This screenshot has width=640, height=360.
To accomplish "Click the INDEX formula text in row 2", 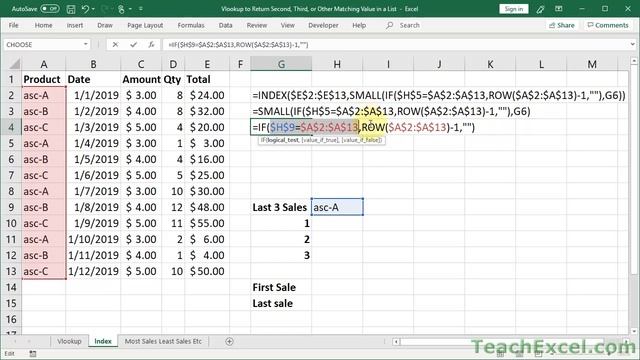I will (438, 95).
